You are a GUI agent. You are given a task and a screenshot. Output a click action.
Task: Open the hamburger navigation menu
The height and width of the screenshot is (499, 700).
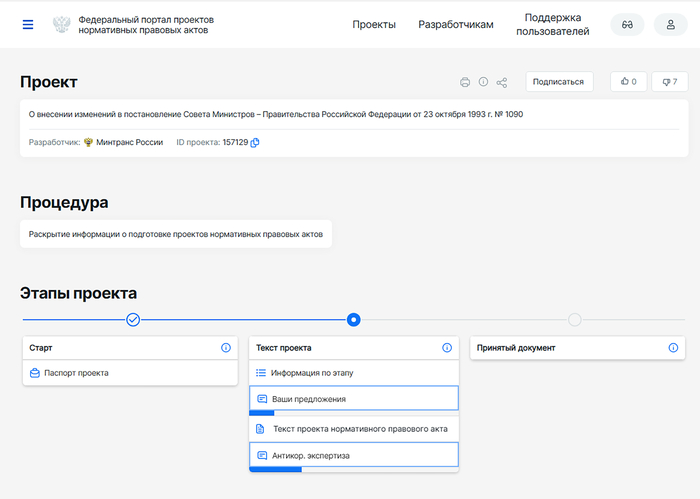click(x=28, y=24)
